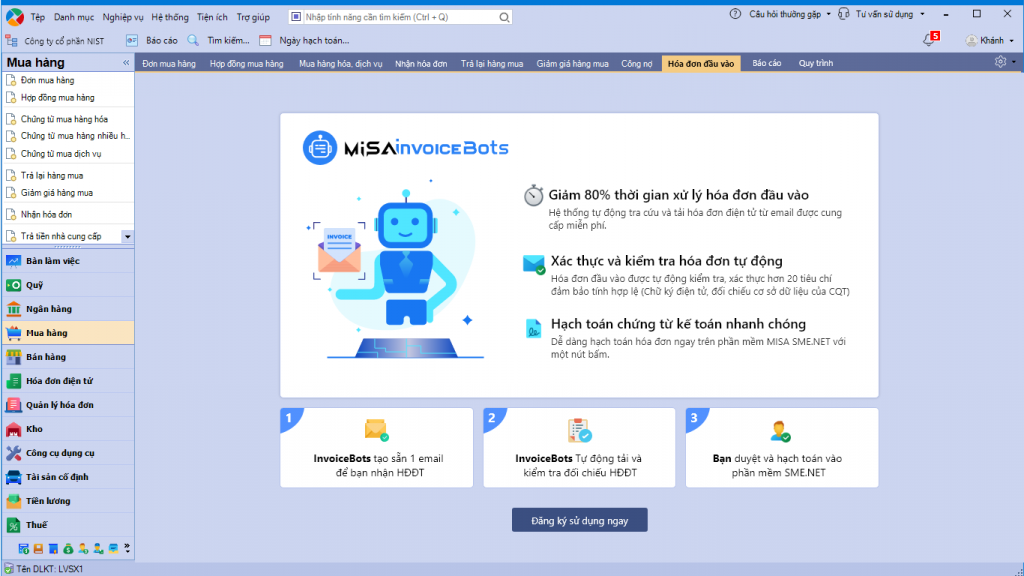
Task: Expand more items below Trả tiền nhà cung cấp
Action: pos(127,236)
